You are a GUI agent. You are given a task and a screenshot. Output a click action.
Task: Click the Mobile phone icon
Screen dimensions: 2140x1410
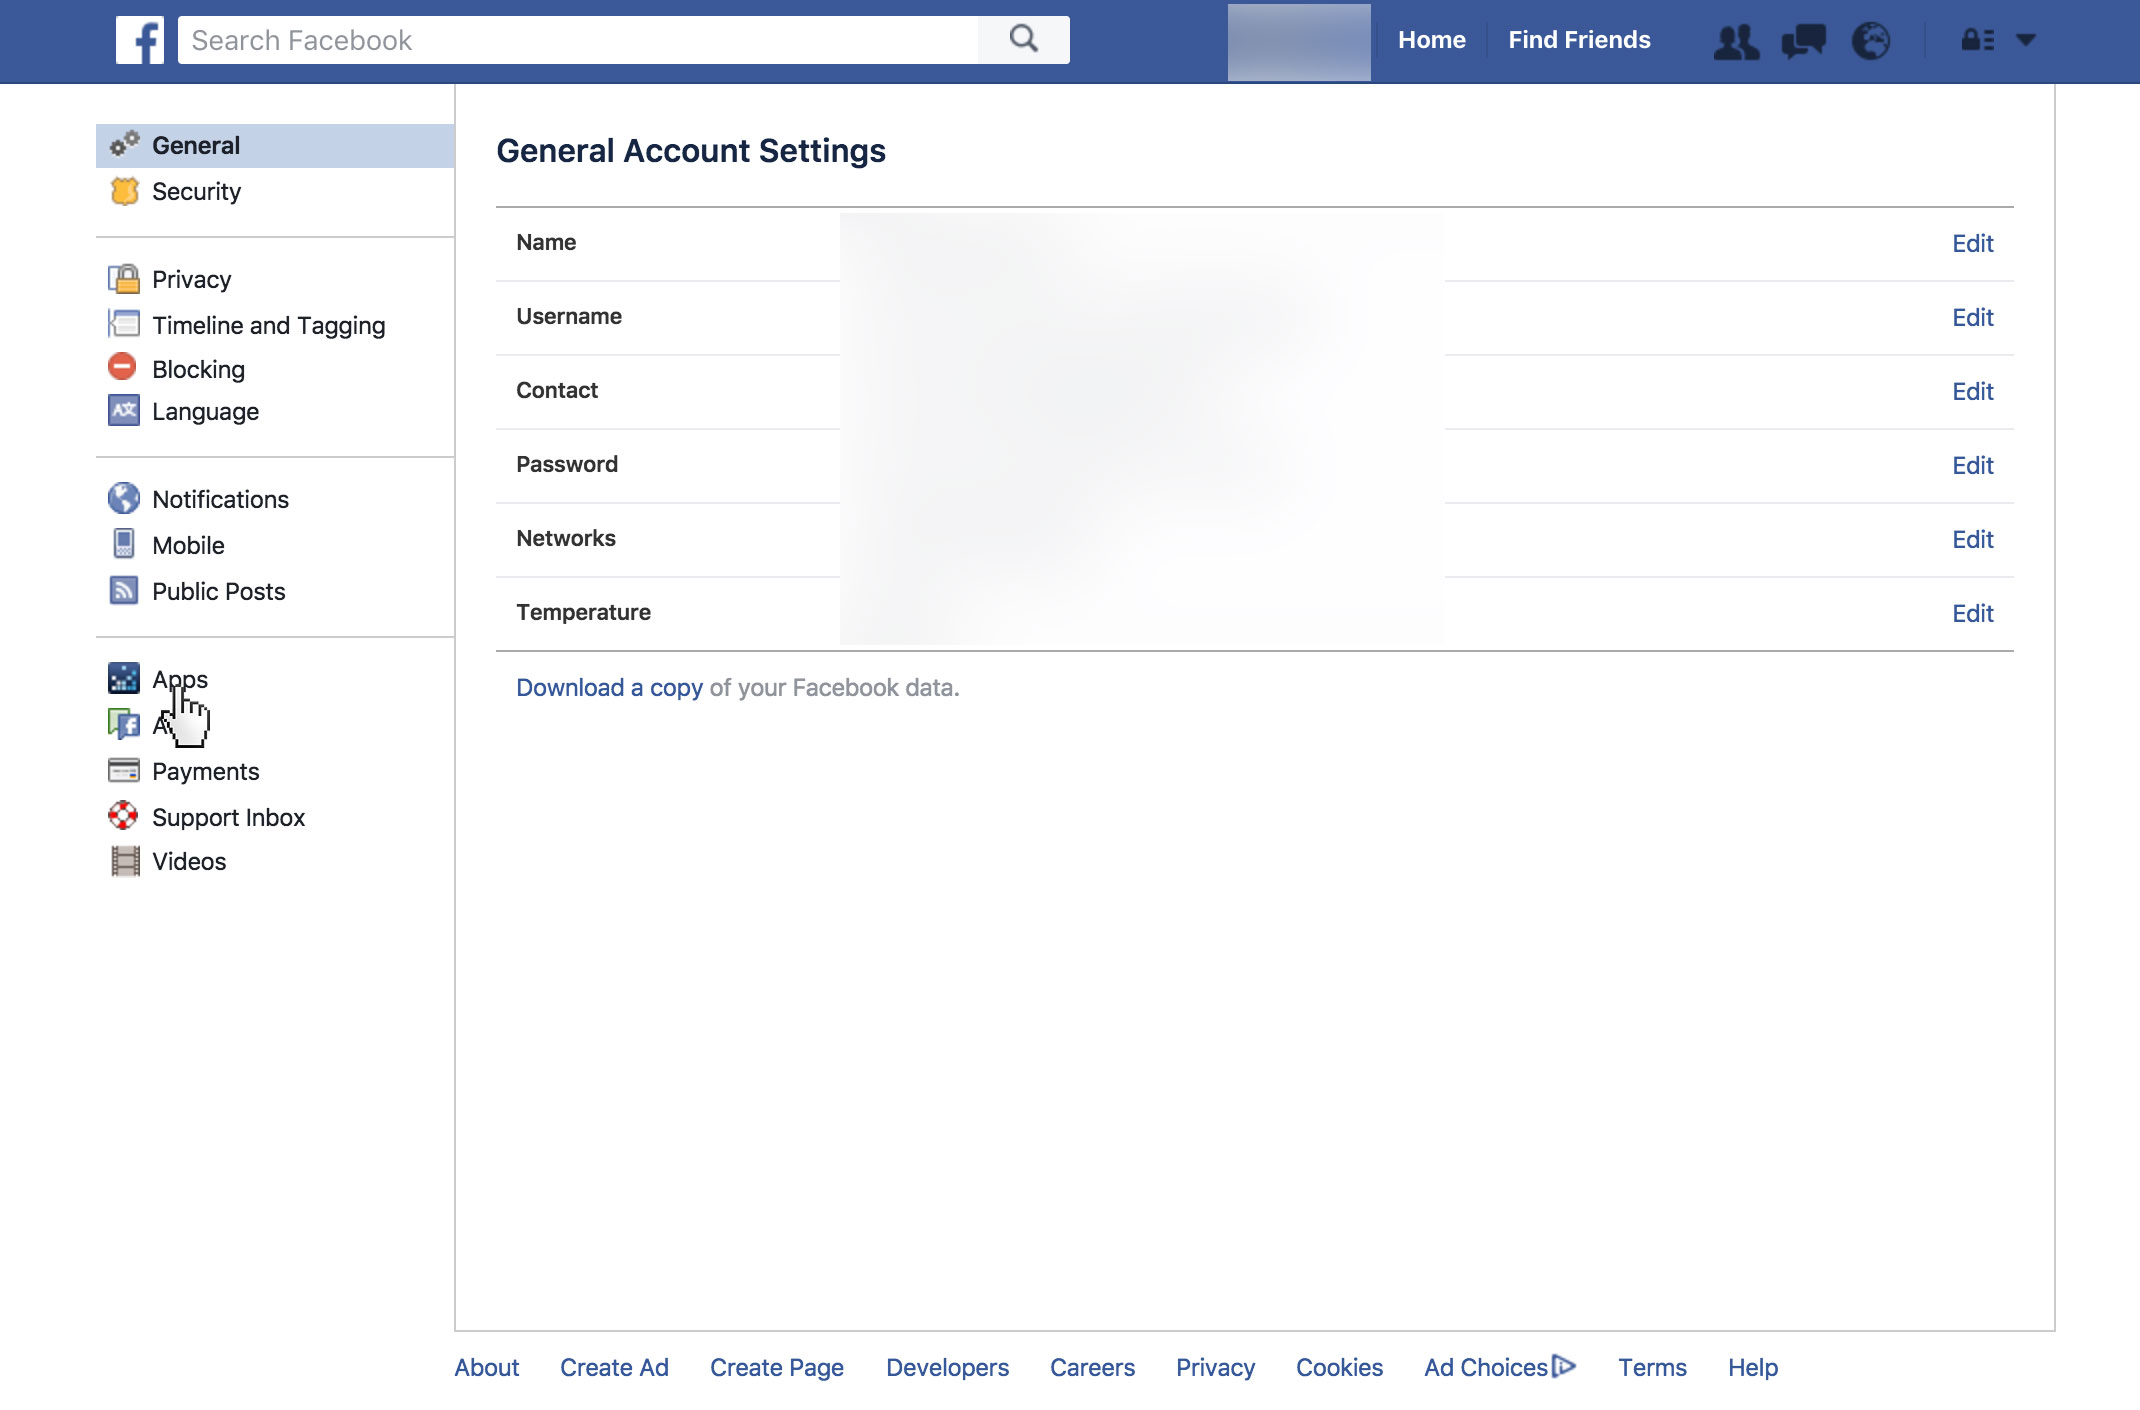(124, 544)
